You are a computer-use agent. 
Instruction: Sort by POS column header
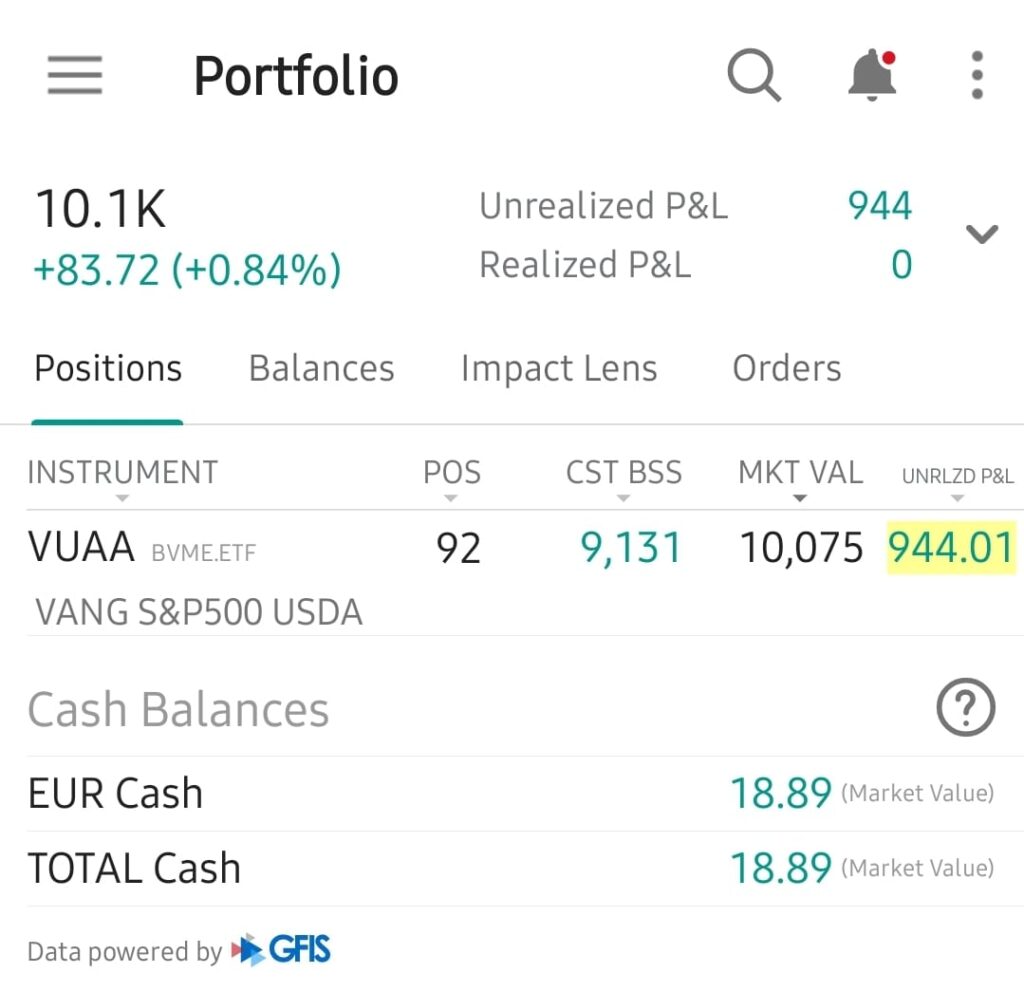(x=451, y=473)
